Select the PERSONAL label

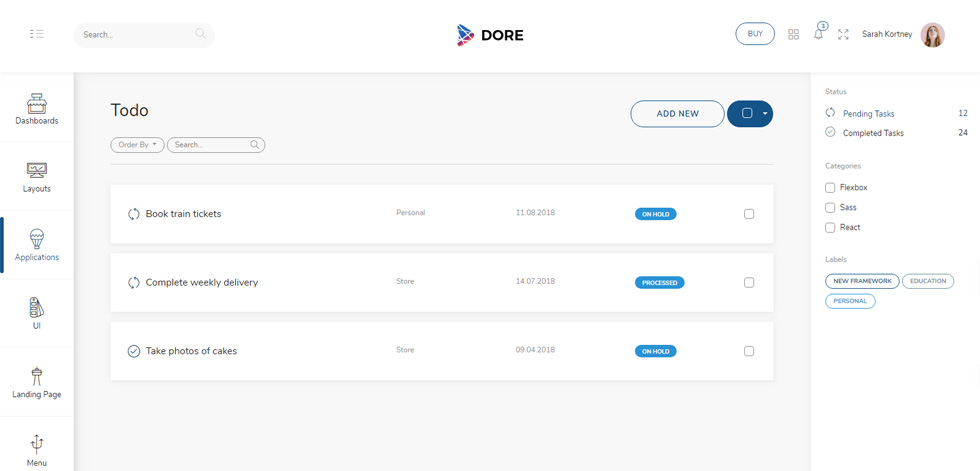850,301
